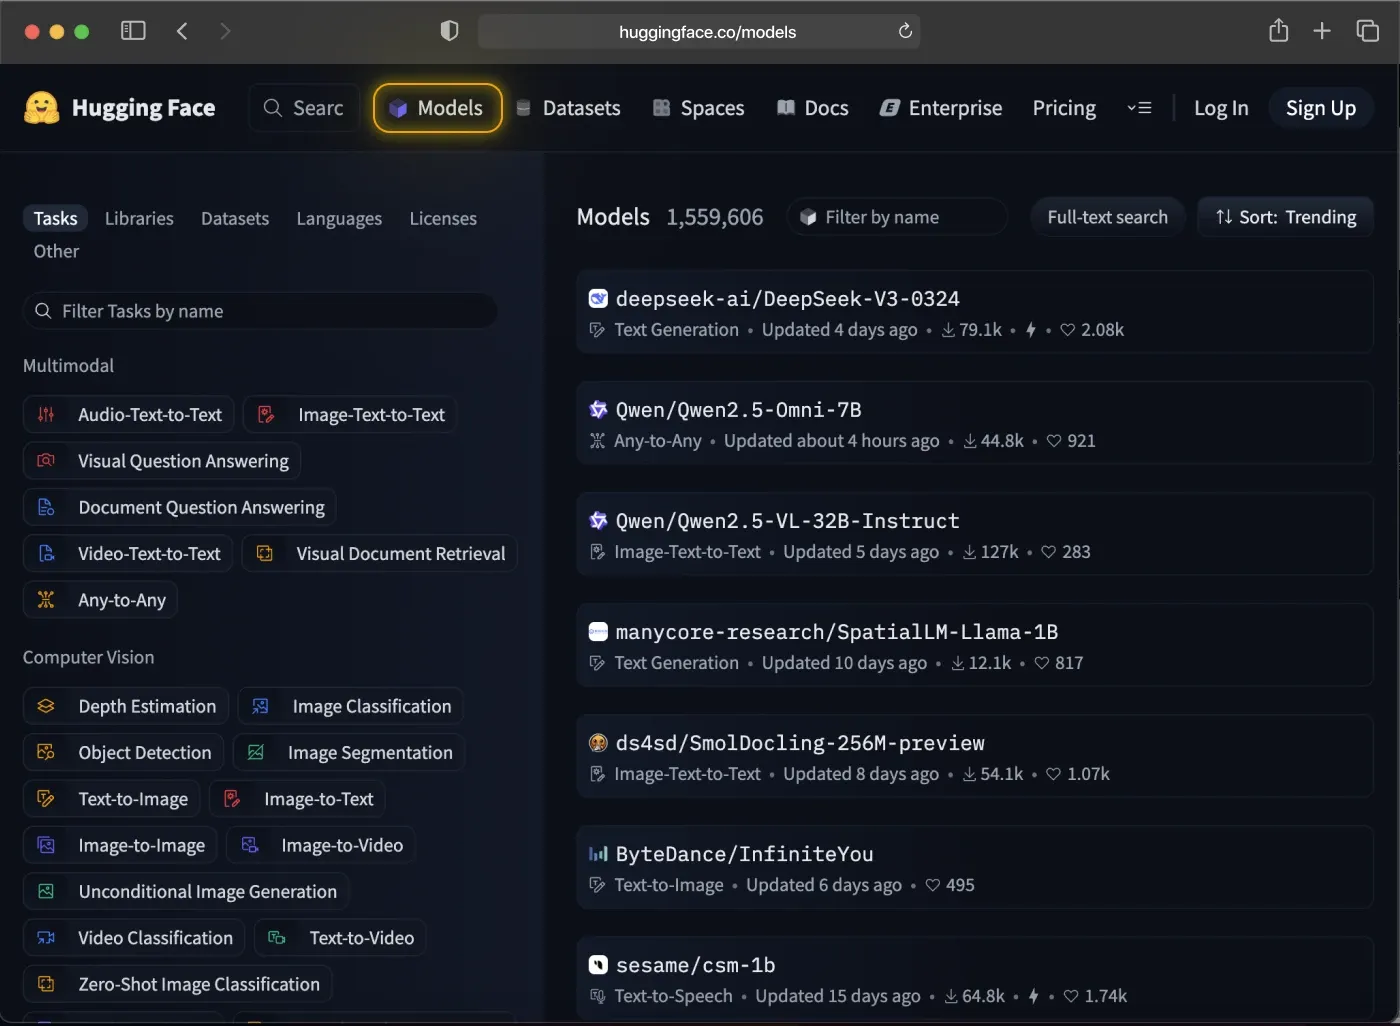Viewport: 1400px width, 1026px height.
Task: Switch to the Licenses tab
Action: click(x=442, y=218)
